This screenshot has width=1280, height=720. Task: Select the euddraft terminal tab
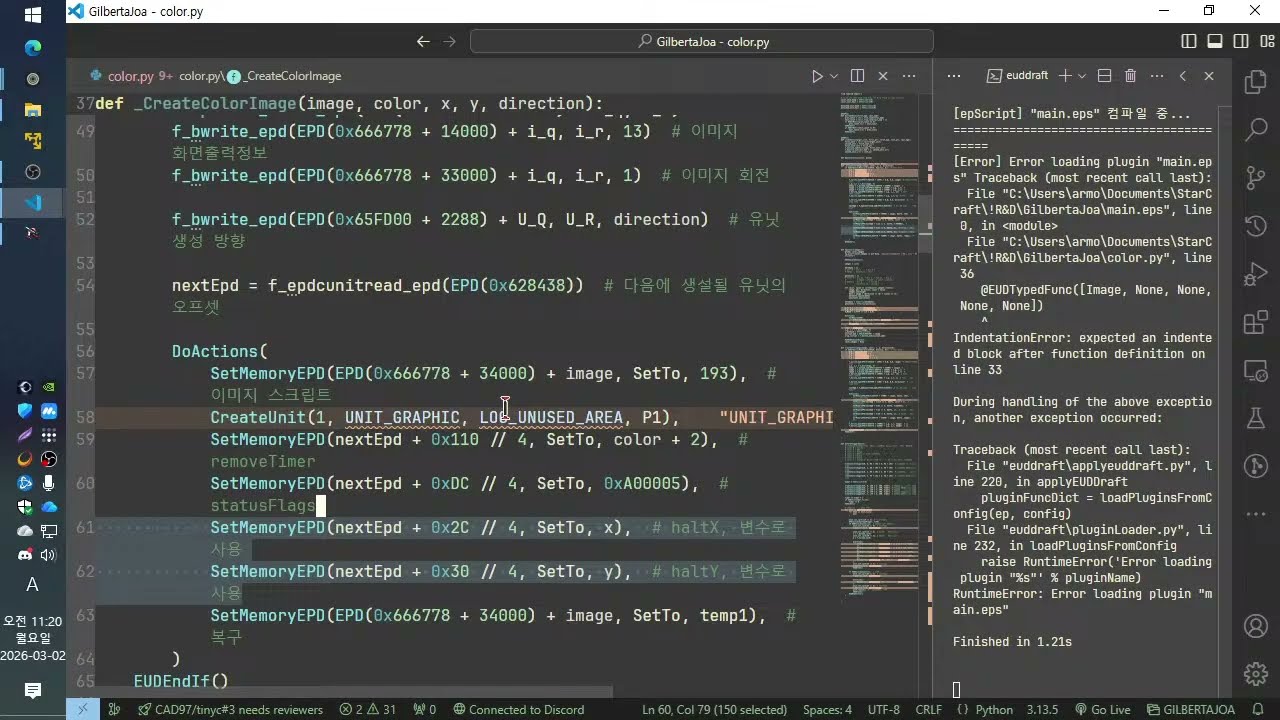1017,76
